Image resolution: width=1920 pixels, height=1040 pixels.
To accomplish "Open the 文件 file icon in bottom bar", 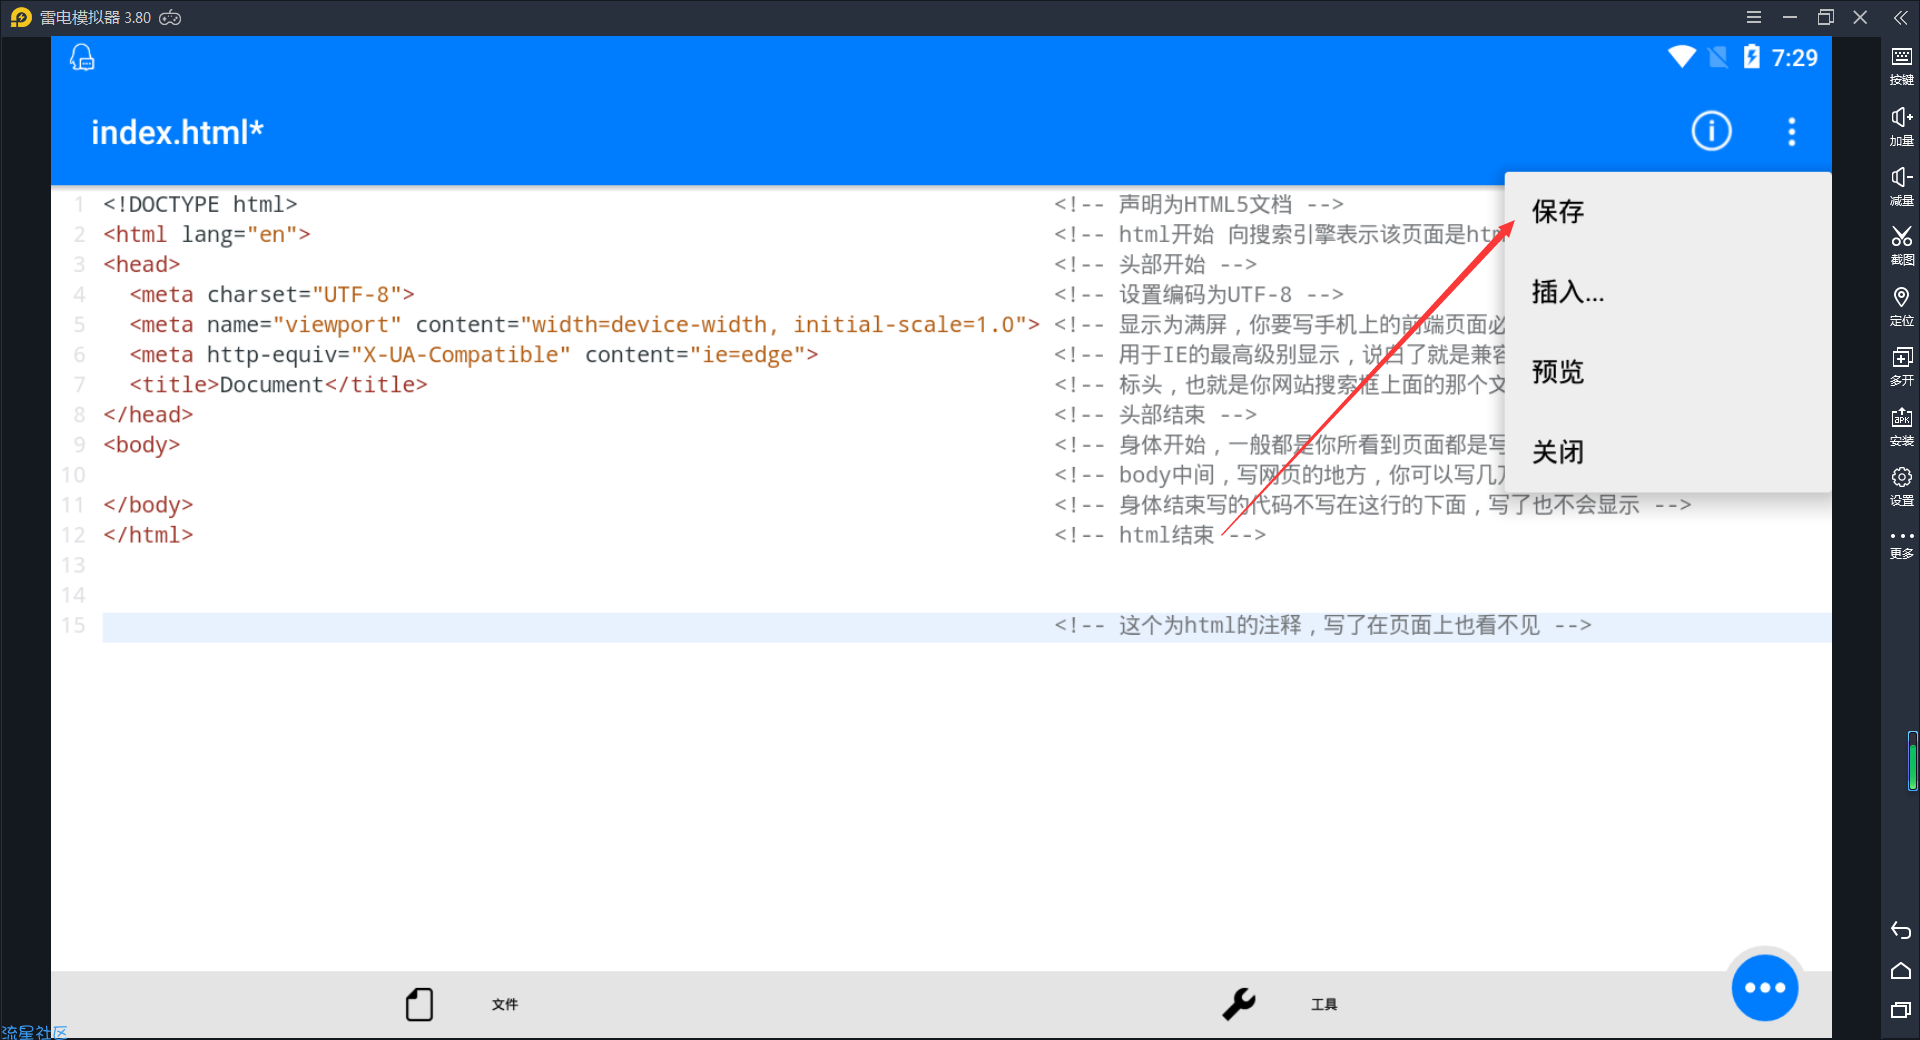I will pos(419,1004).
